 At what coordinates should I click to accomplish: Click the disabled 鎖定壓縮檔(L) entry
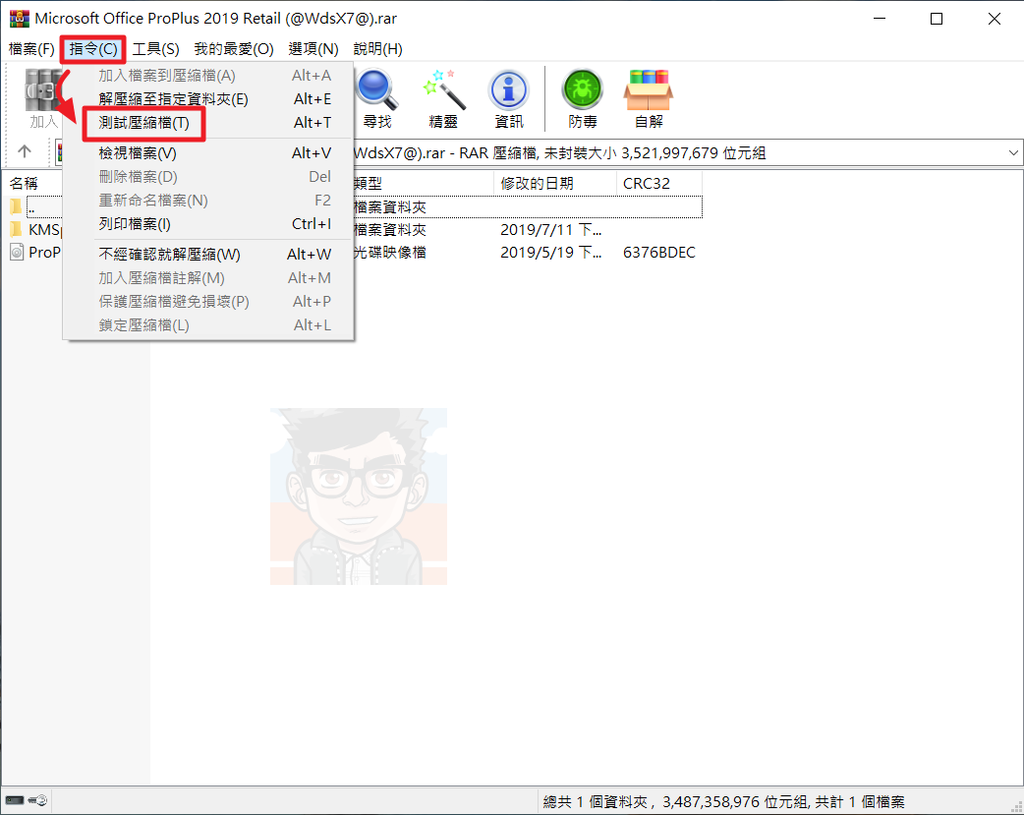tap(209, 325)
